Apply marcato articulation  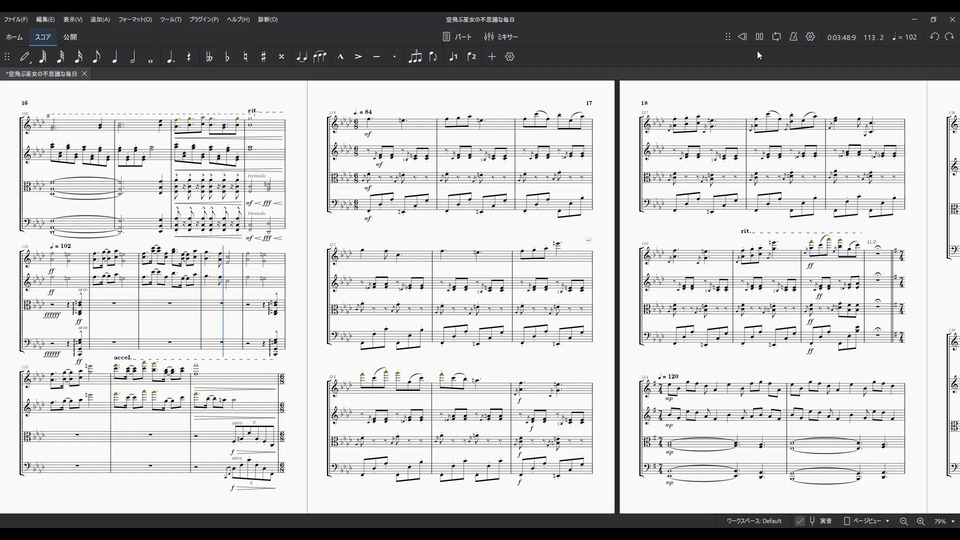pyautogui.click(x=340, y=56)
